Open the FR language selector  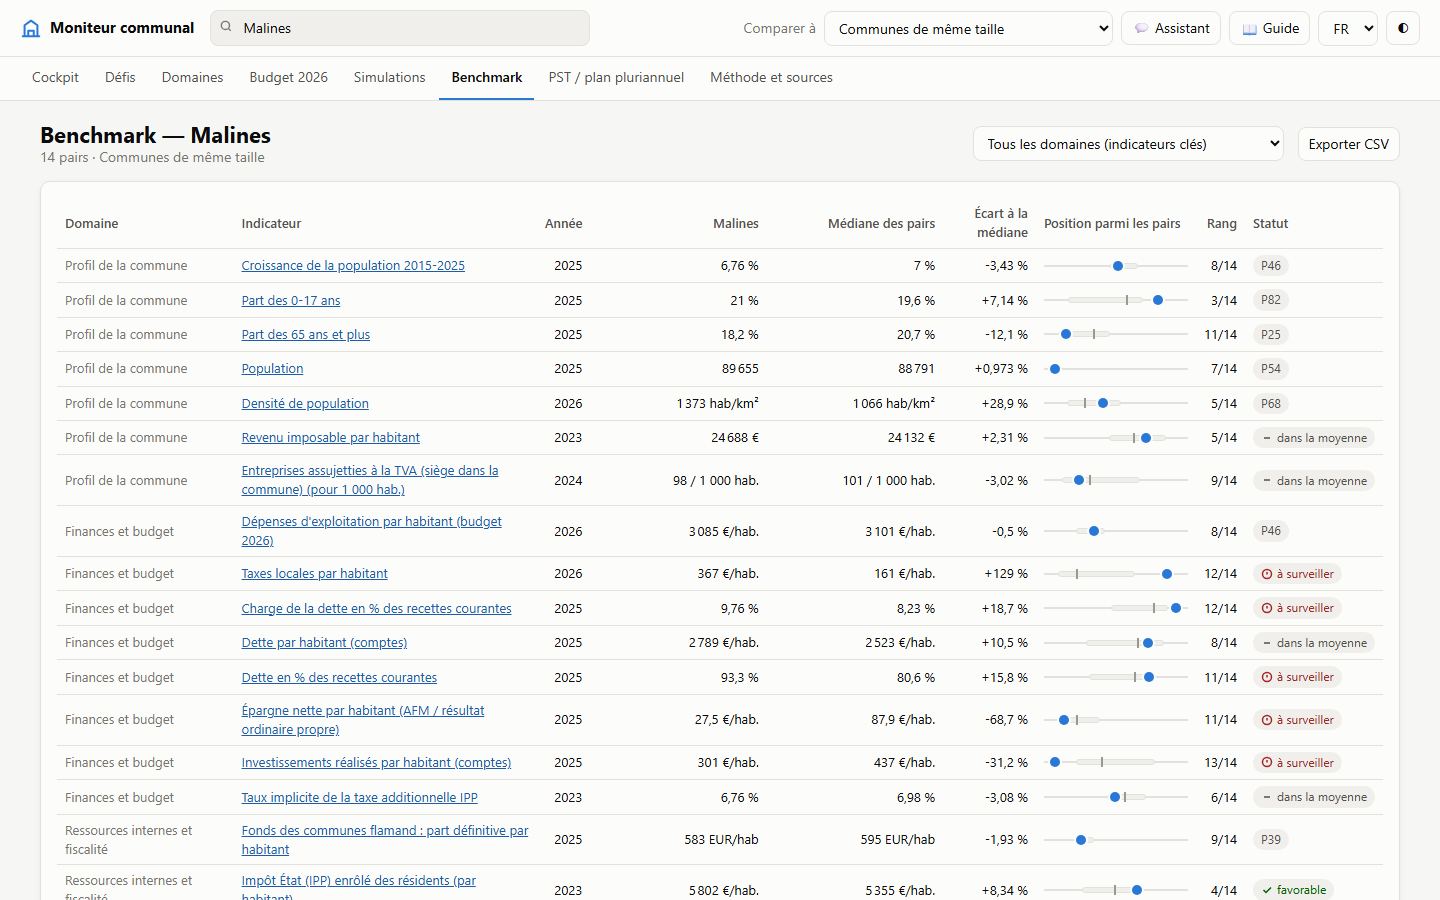[1348, 28]
